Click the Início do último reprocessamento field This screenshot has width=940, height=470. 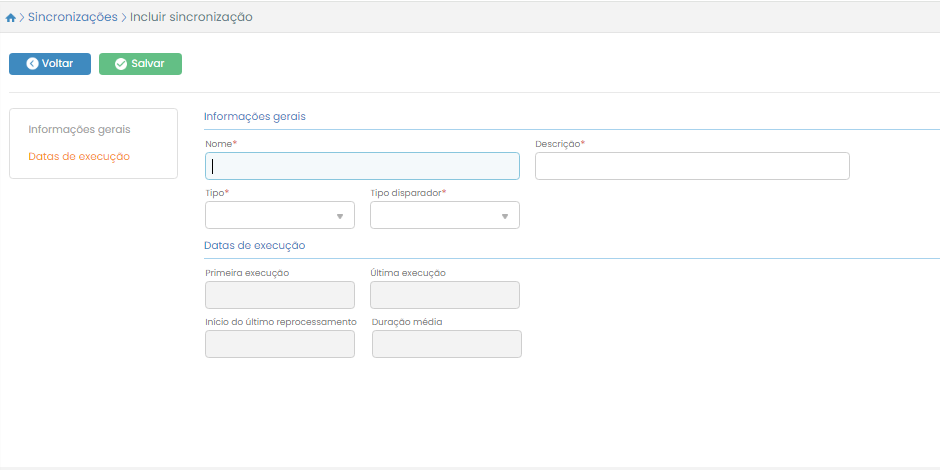tap(280, 344)
